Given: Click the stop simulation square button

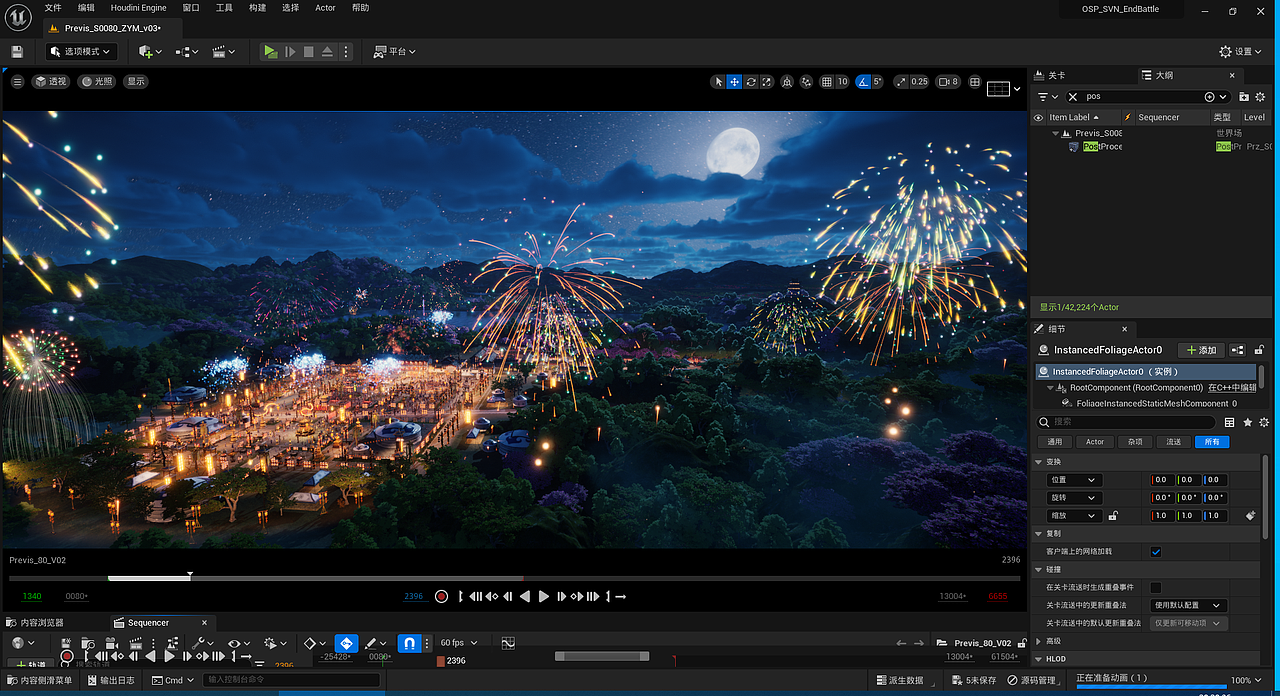Looking at the screenshot, I should coord(309,51).
